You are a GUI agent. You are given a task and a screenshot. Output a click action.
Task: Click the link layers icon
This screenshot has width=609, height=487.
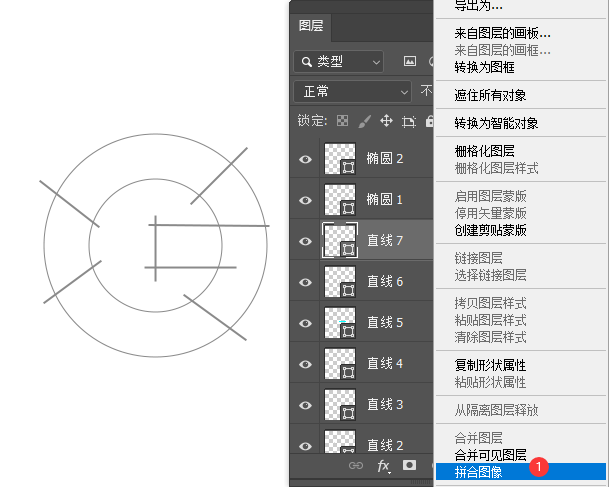point(356,465)
